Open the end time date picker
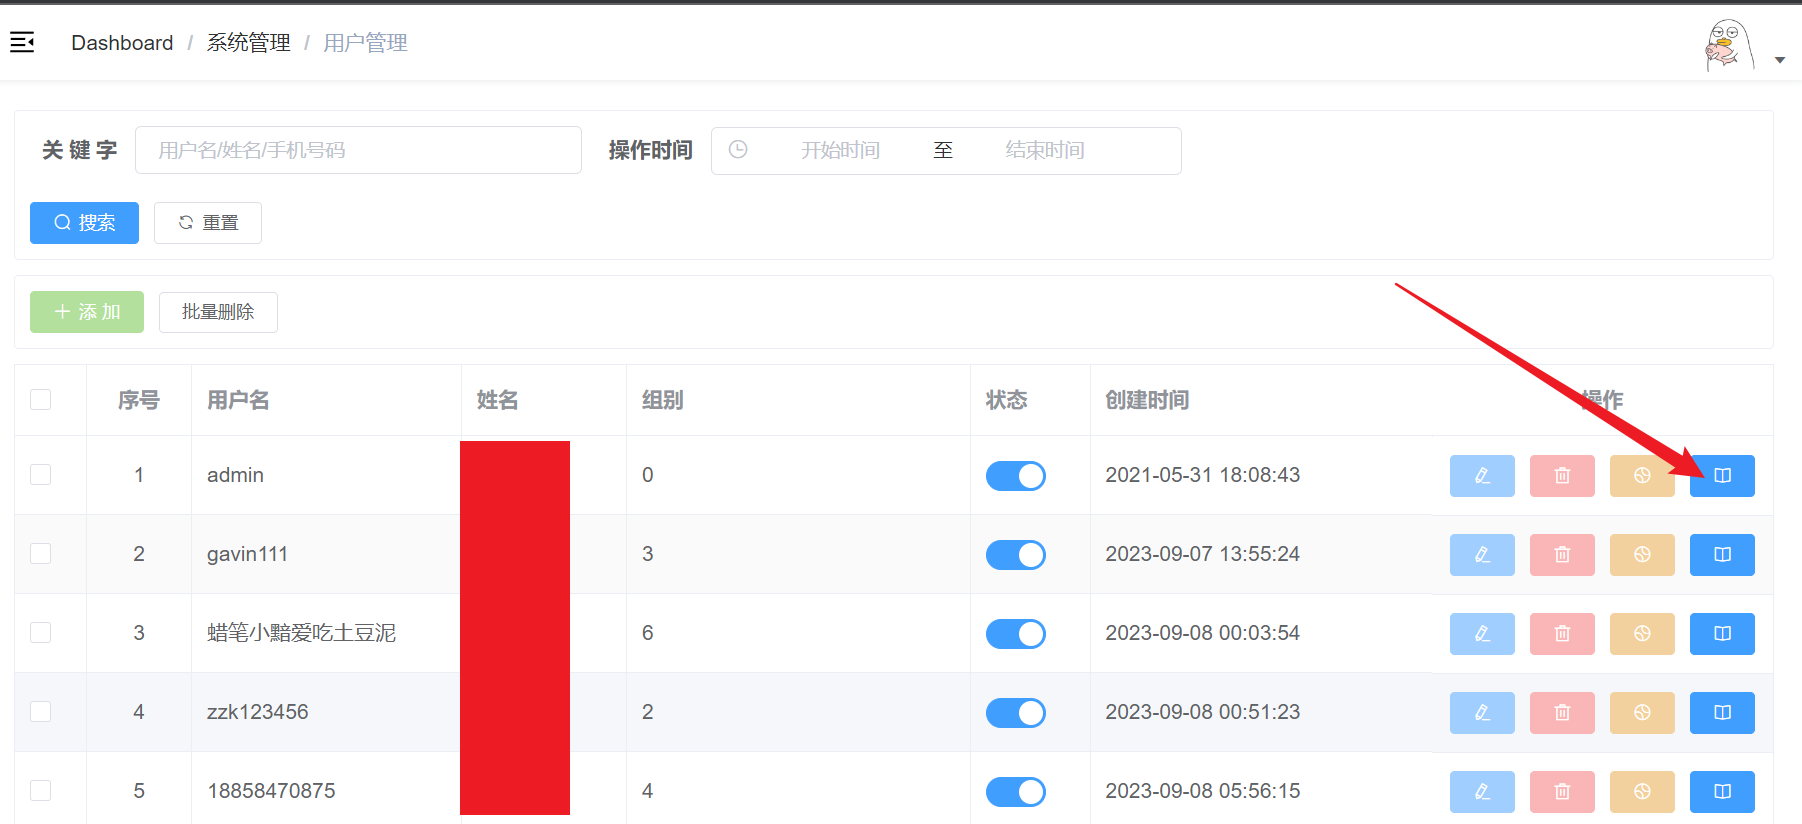1802x824 pixels. tap(1044, 151)
